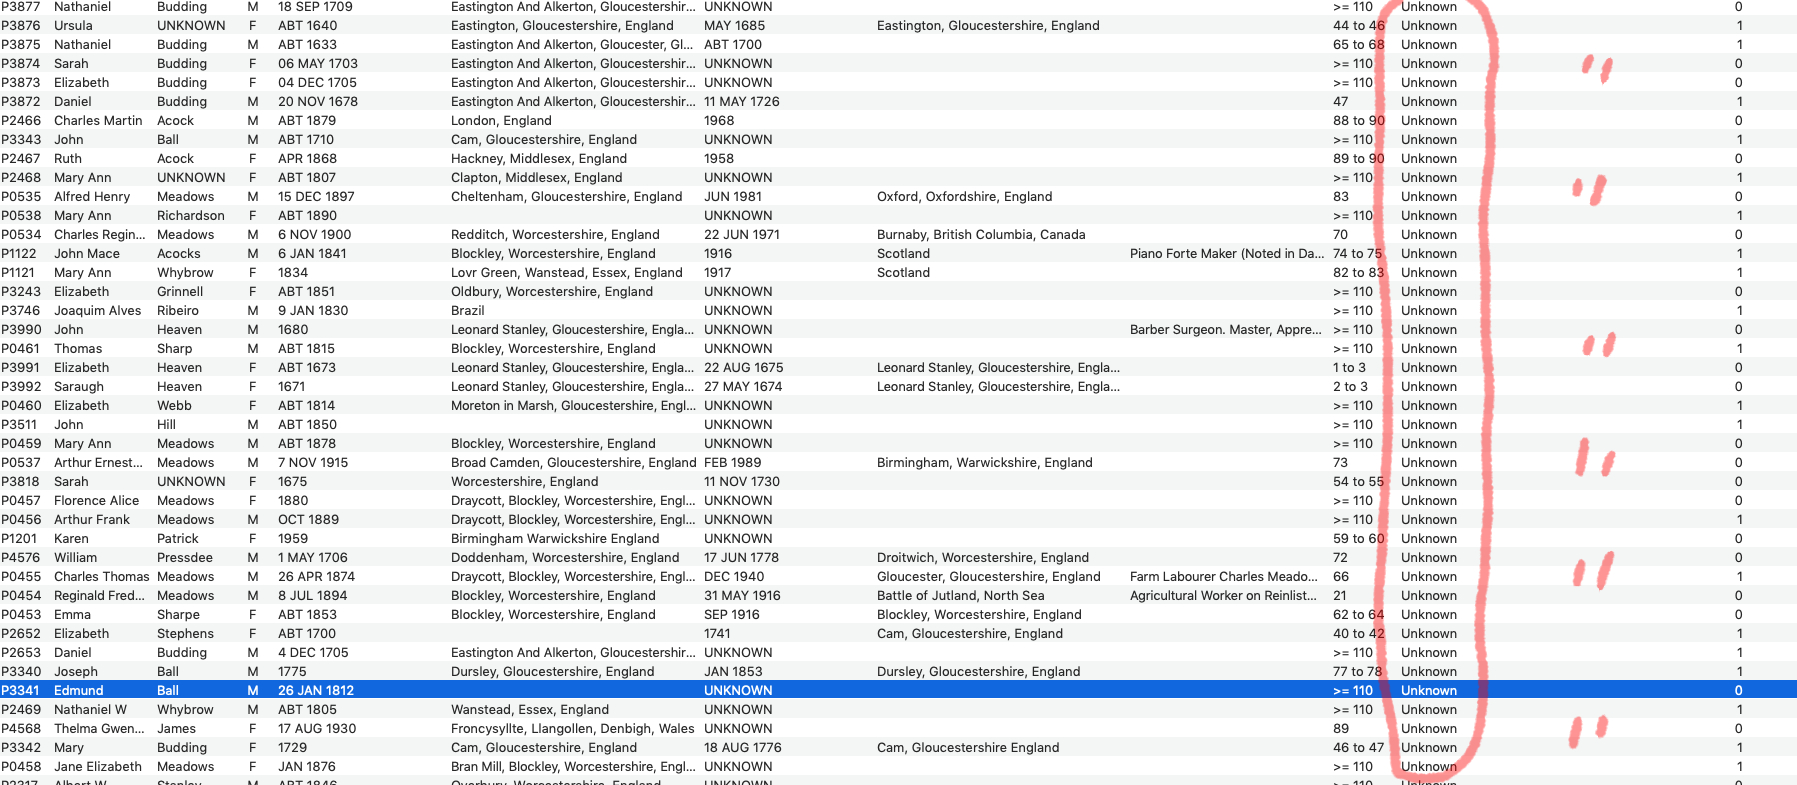Select the surname Richardson
This screenshot has height=785, width=1797.
tap(191, 216)
